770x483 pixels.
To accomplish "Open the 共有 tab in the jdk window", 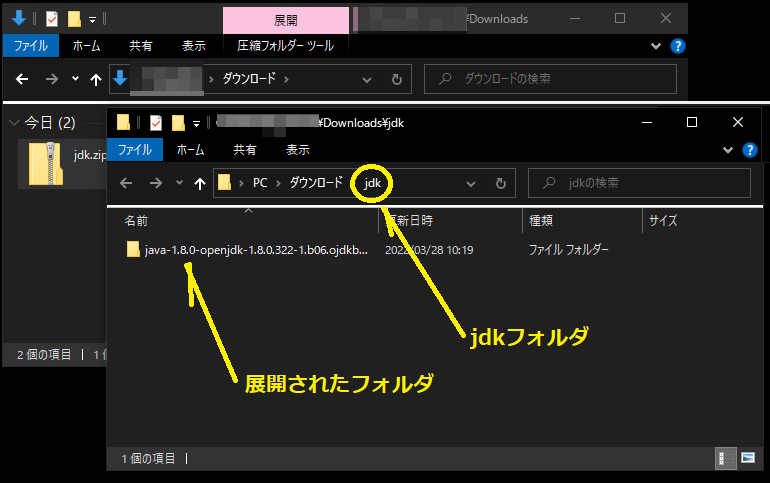I will pos(244,150).
